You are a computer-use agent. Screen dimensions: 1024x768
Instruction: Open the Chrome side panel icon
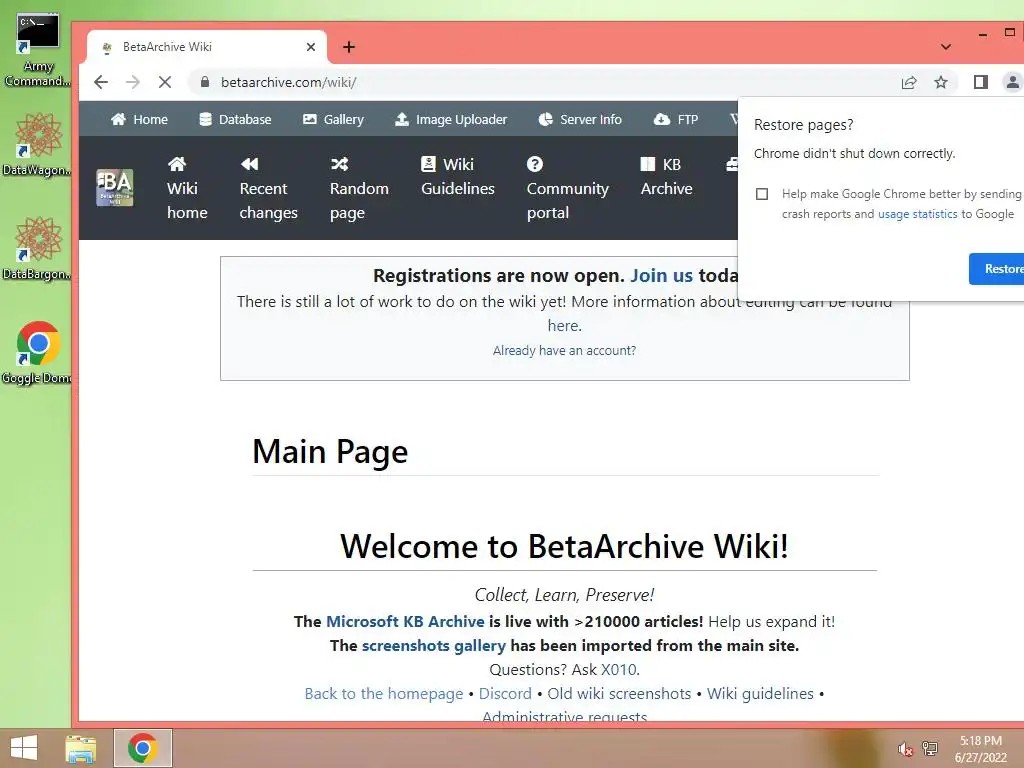click(980, 82)
